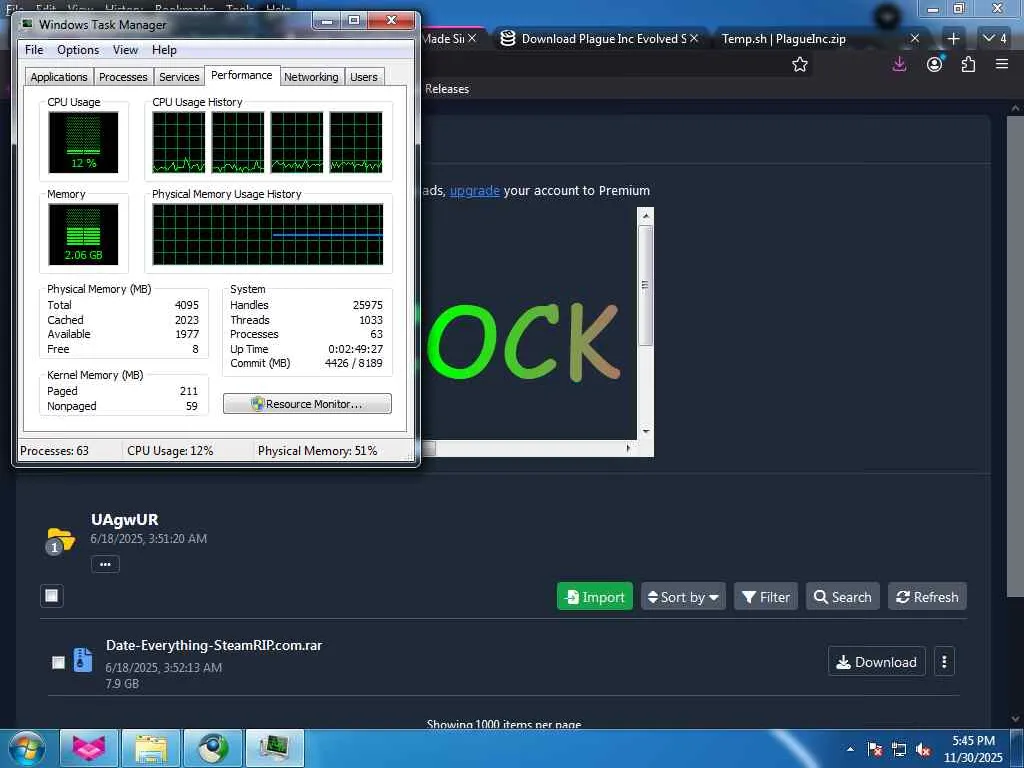Click the green Import button
Screen dimensions: 1024x768
(594, 596)
